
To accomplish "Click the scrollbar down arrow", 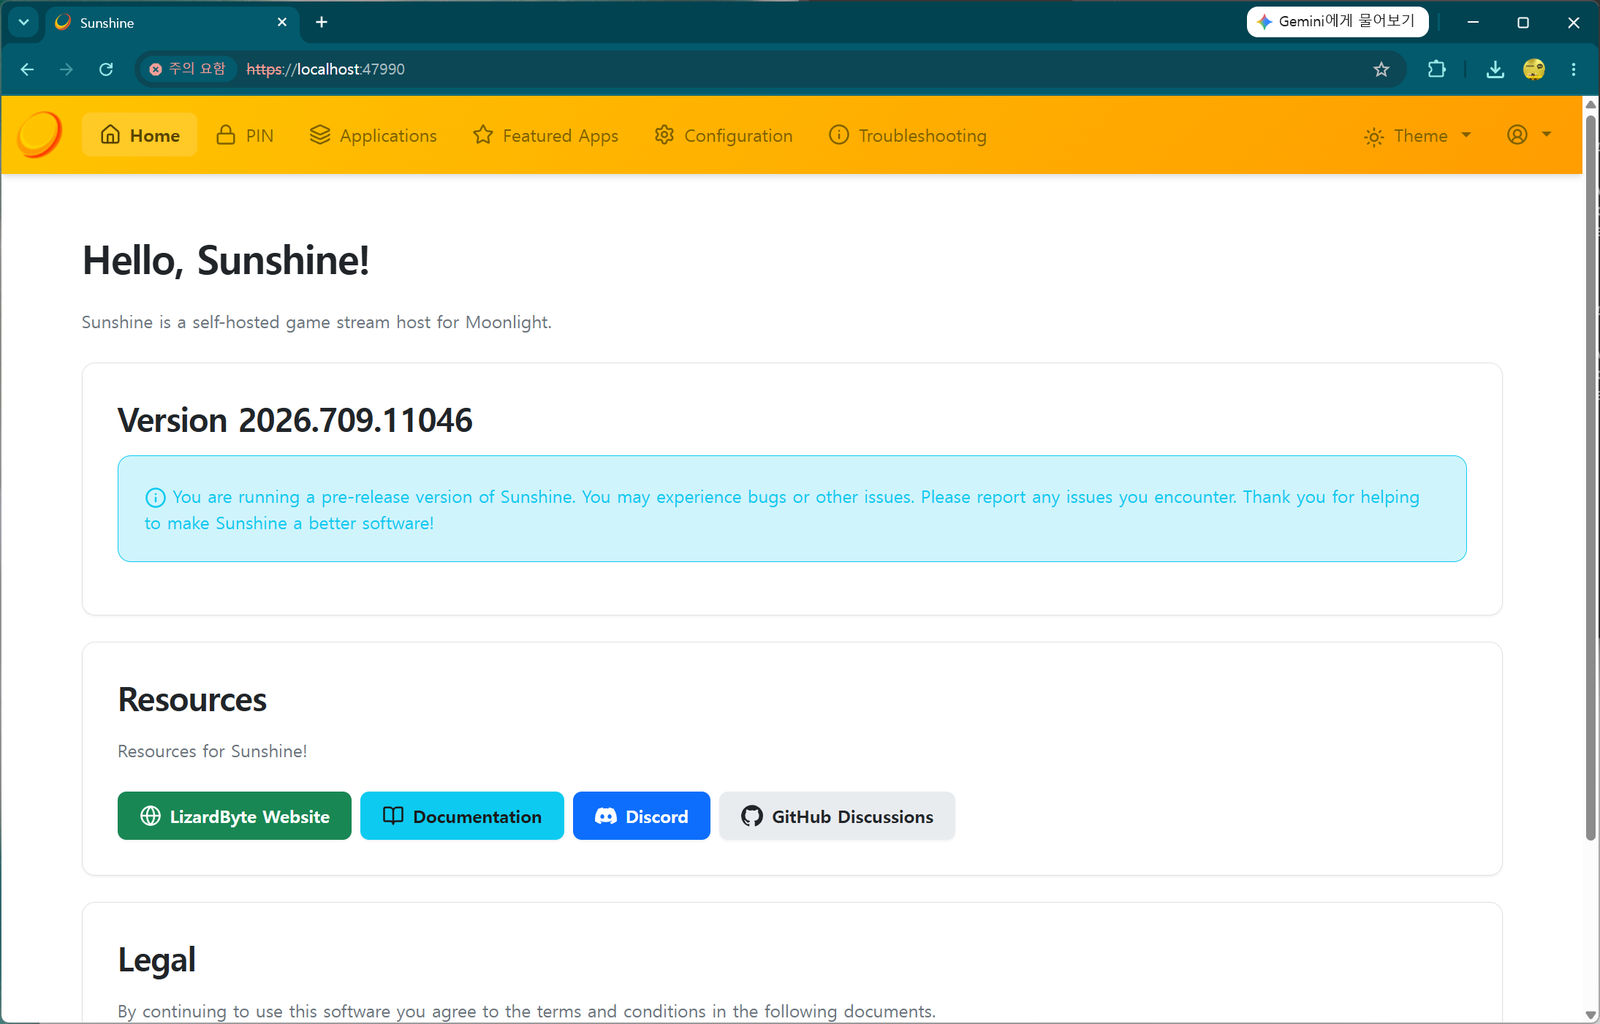I will [1591, 1014].
